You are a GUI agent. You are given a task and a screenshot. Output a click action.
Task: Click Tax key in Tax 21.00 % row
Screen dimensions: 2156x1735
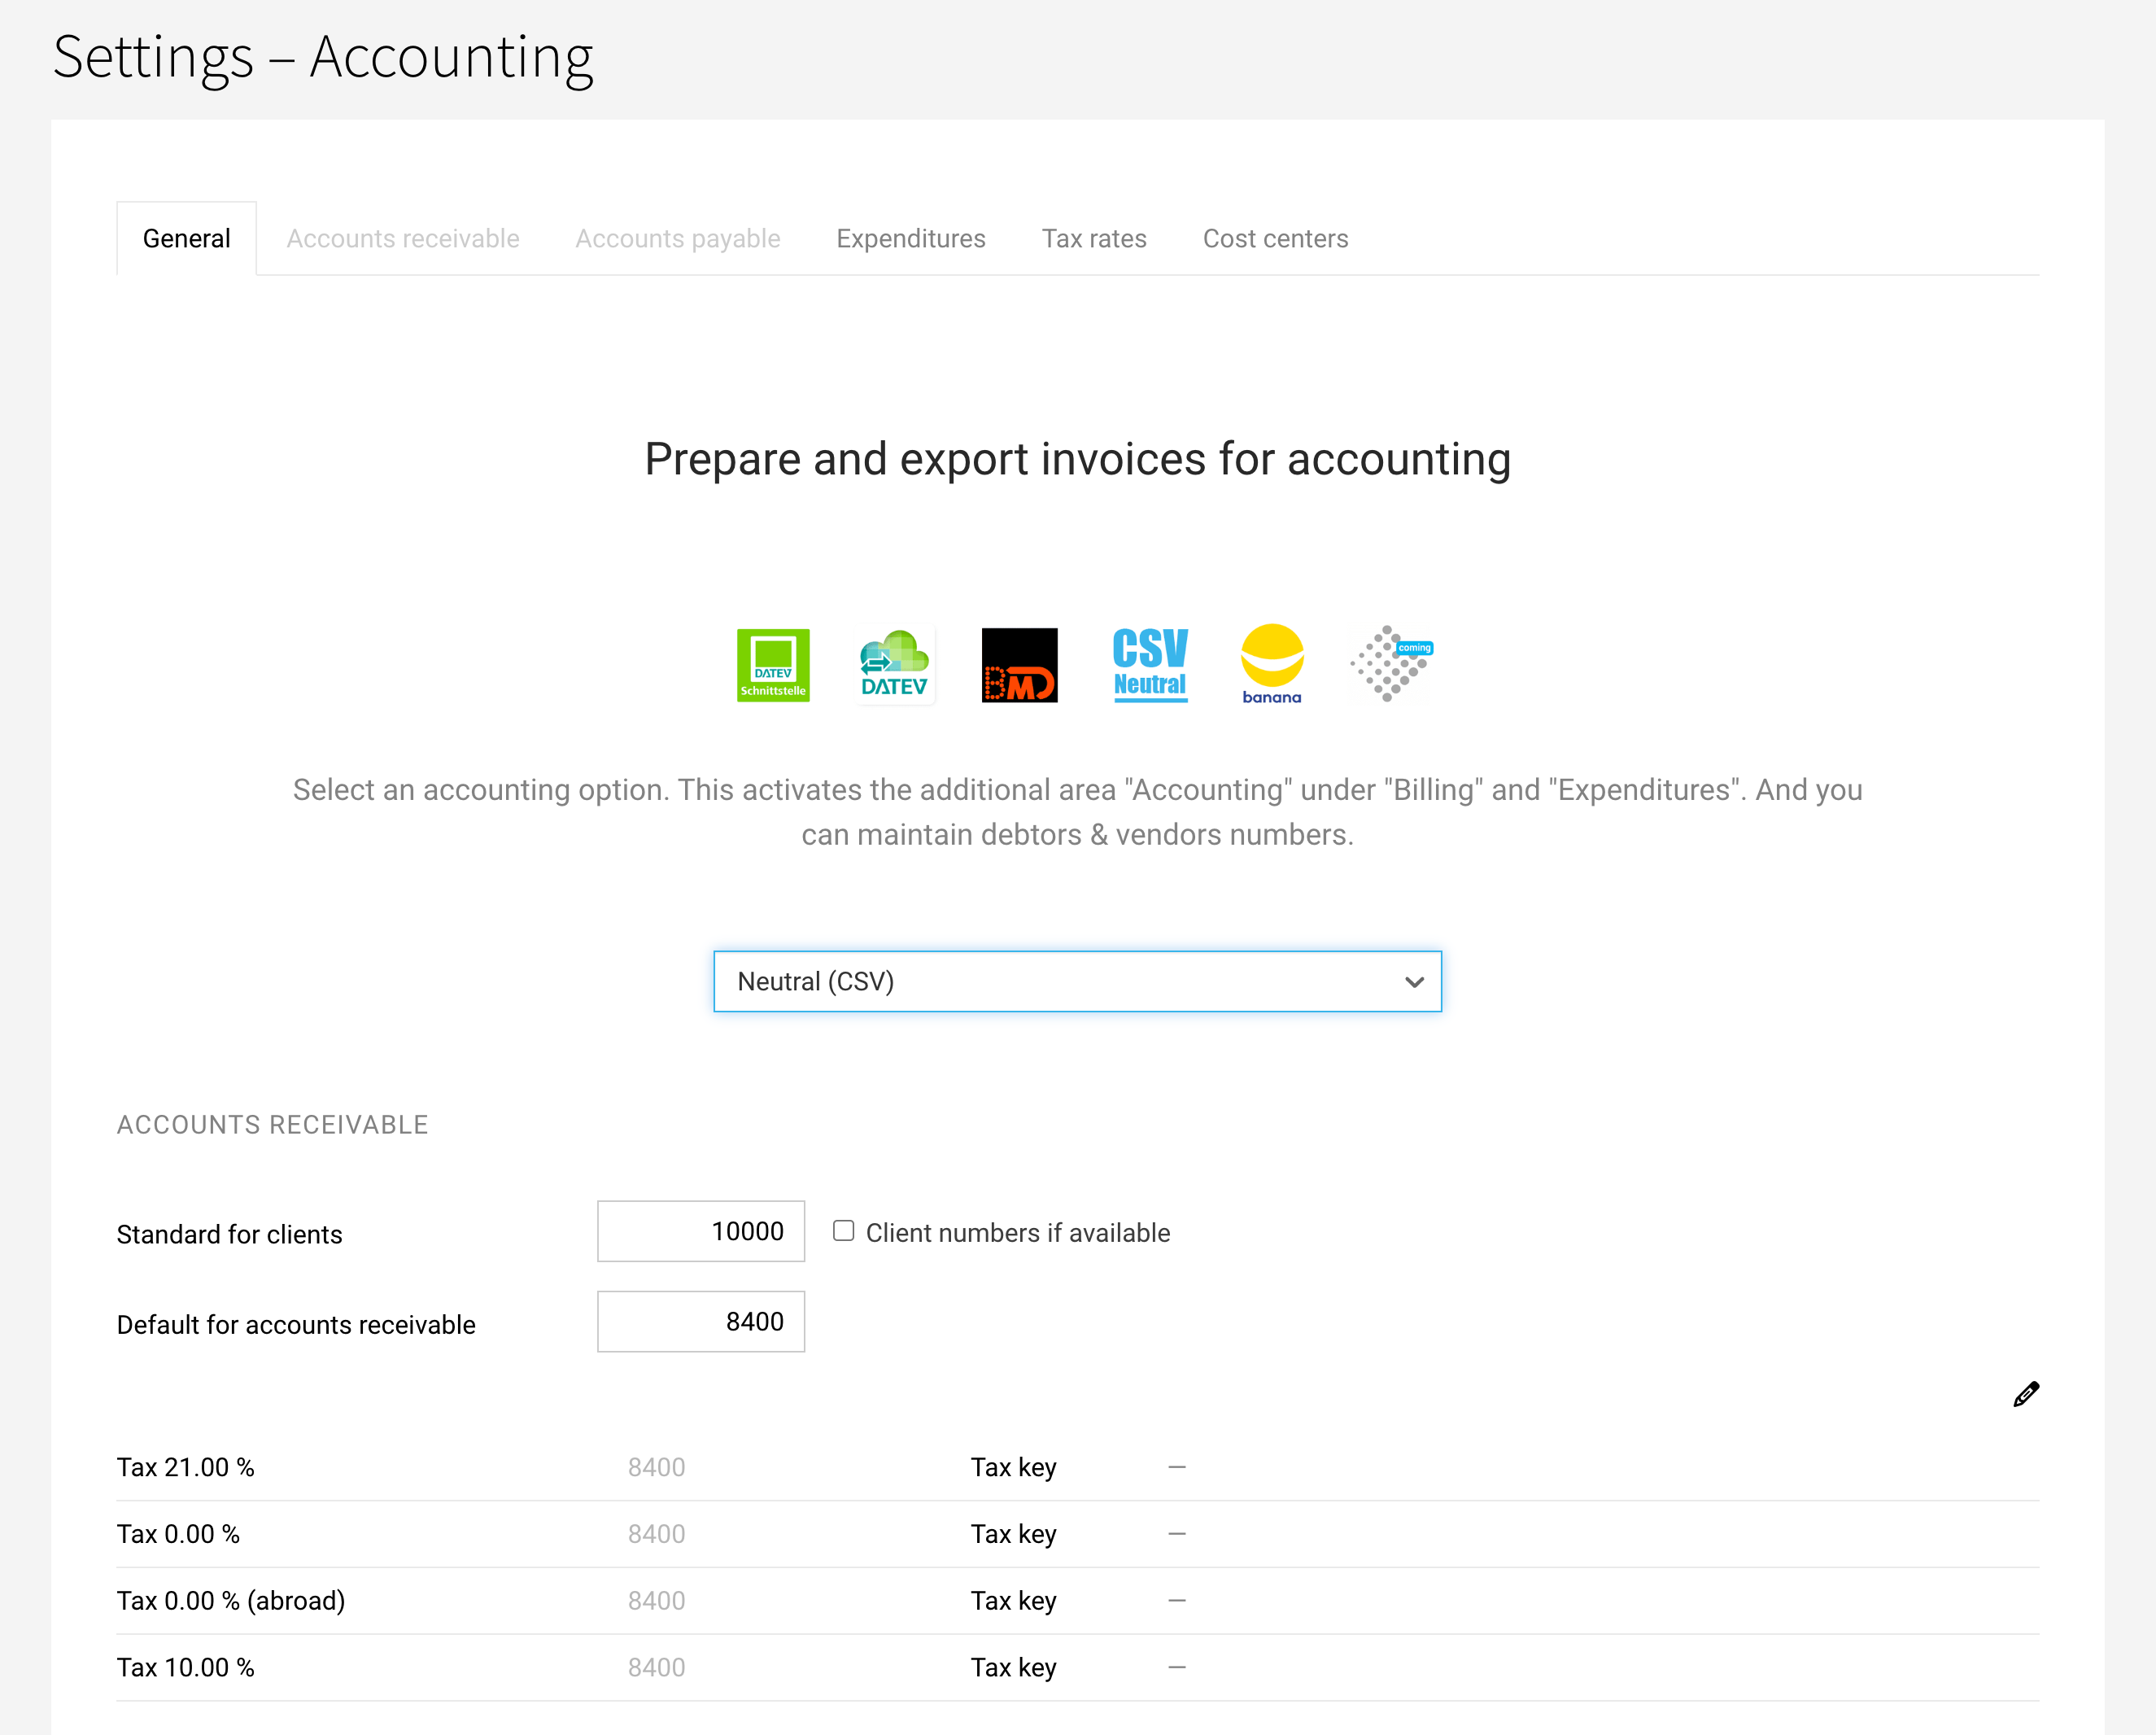coord(1013,1467)
